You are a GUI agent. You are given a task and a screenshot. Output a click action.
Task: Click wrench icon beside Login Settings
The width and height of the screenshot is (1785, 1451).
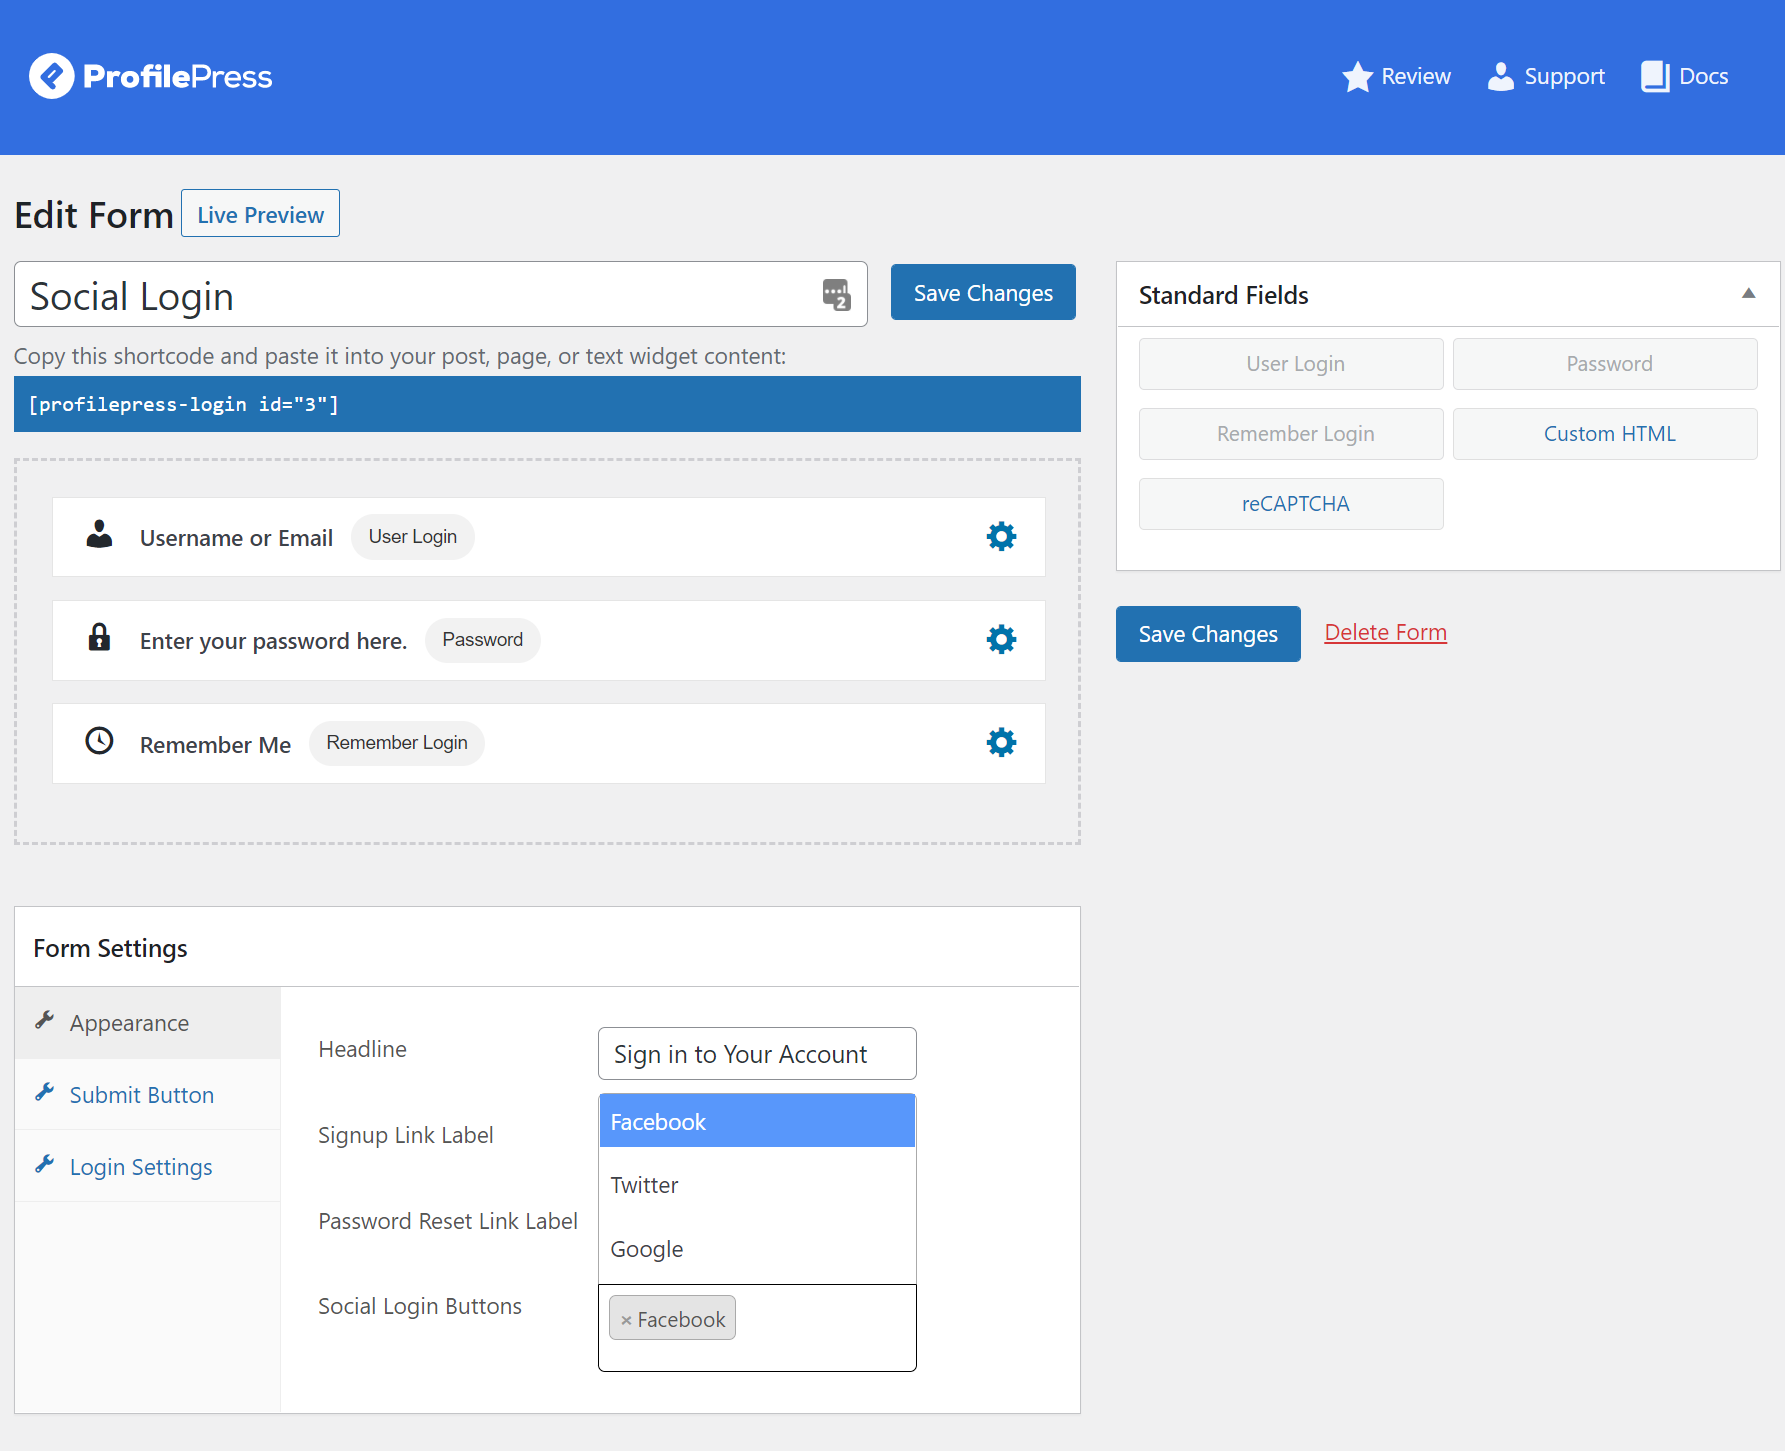pyautogui.click(x=44, y=1164)
